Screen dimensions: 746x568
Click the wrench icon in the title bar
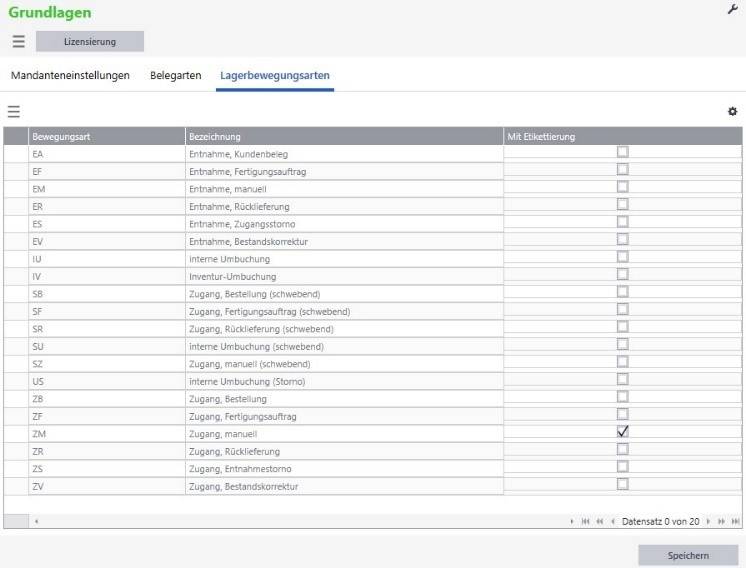coord(731,9)
